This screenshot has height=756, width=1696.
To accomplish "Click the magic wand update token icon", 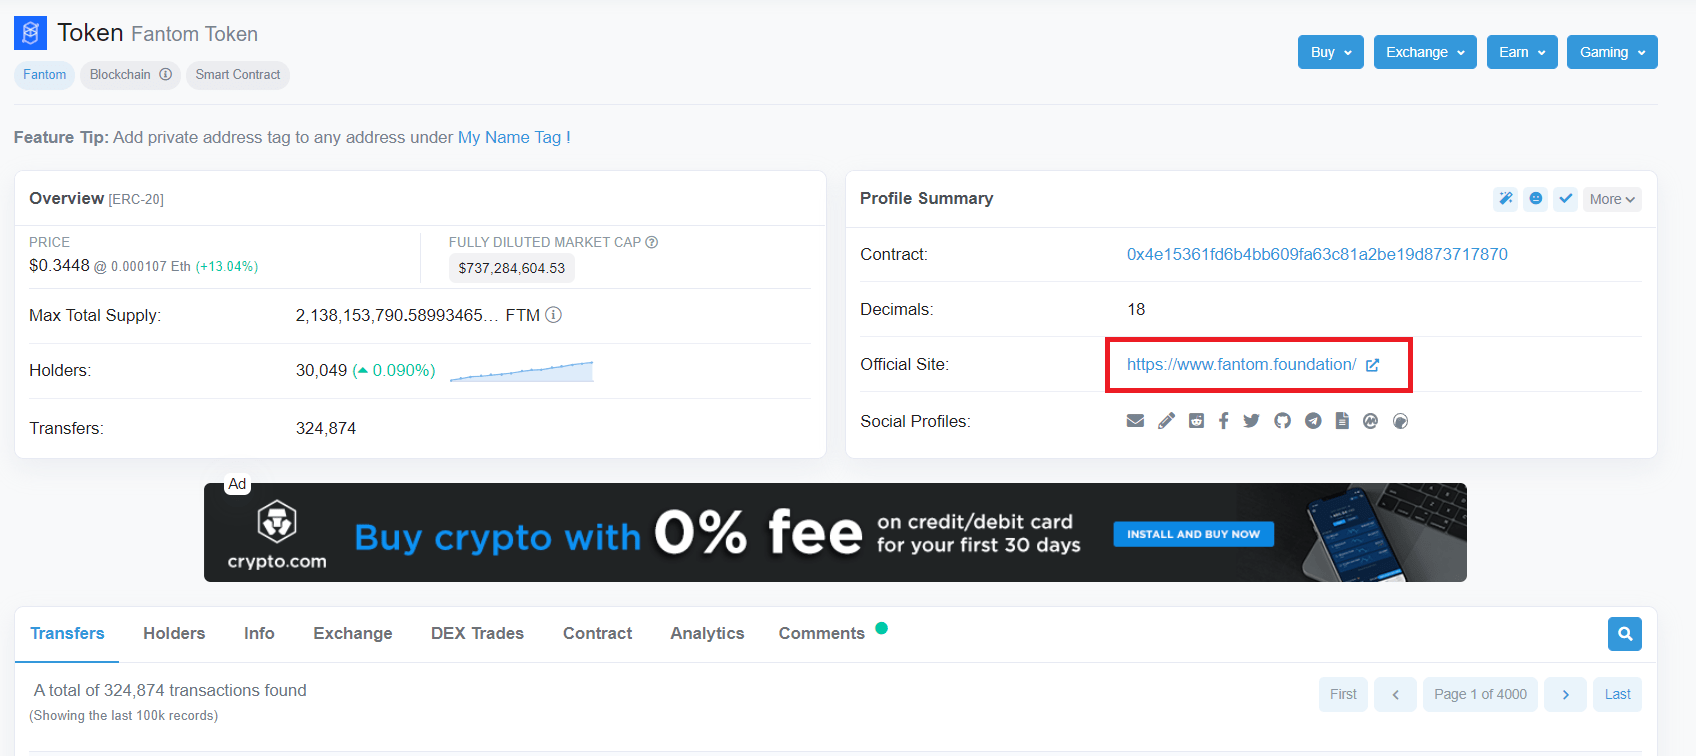I will tap(1506, 199).
